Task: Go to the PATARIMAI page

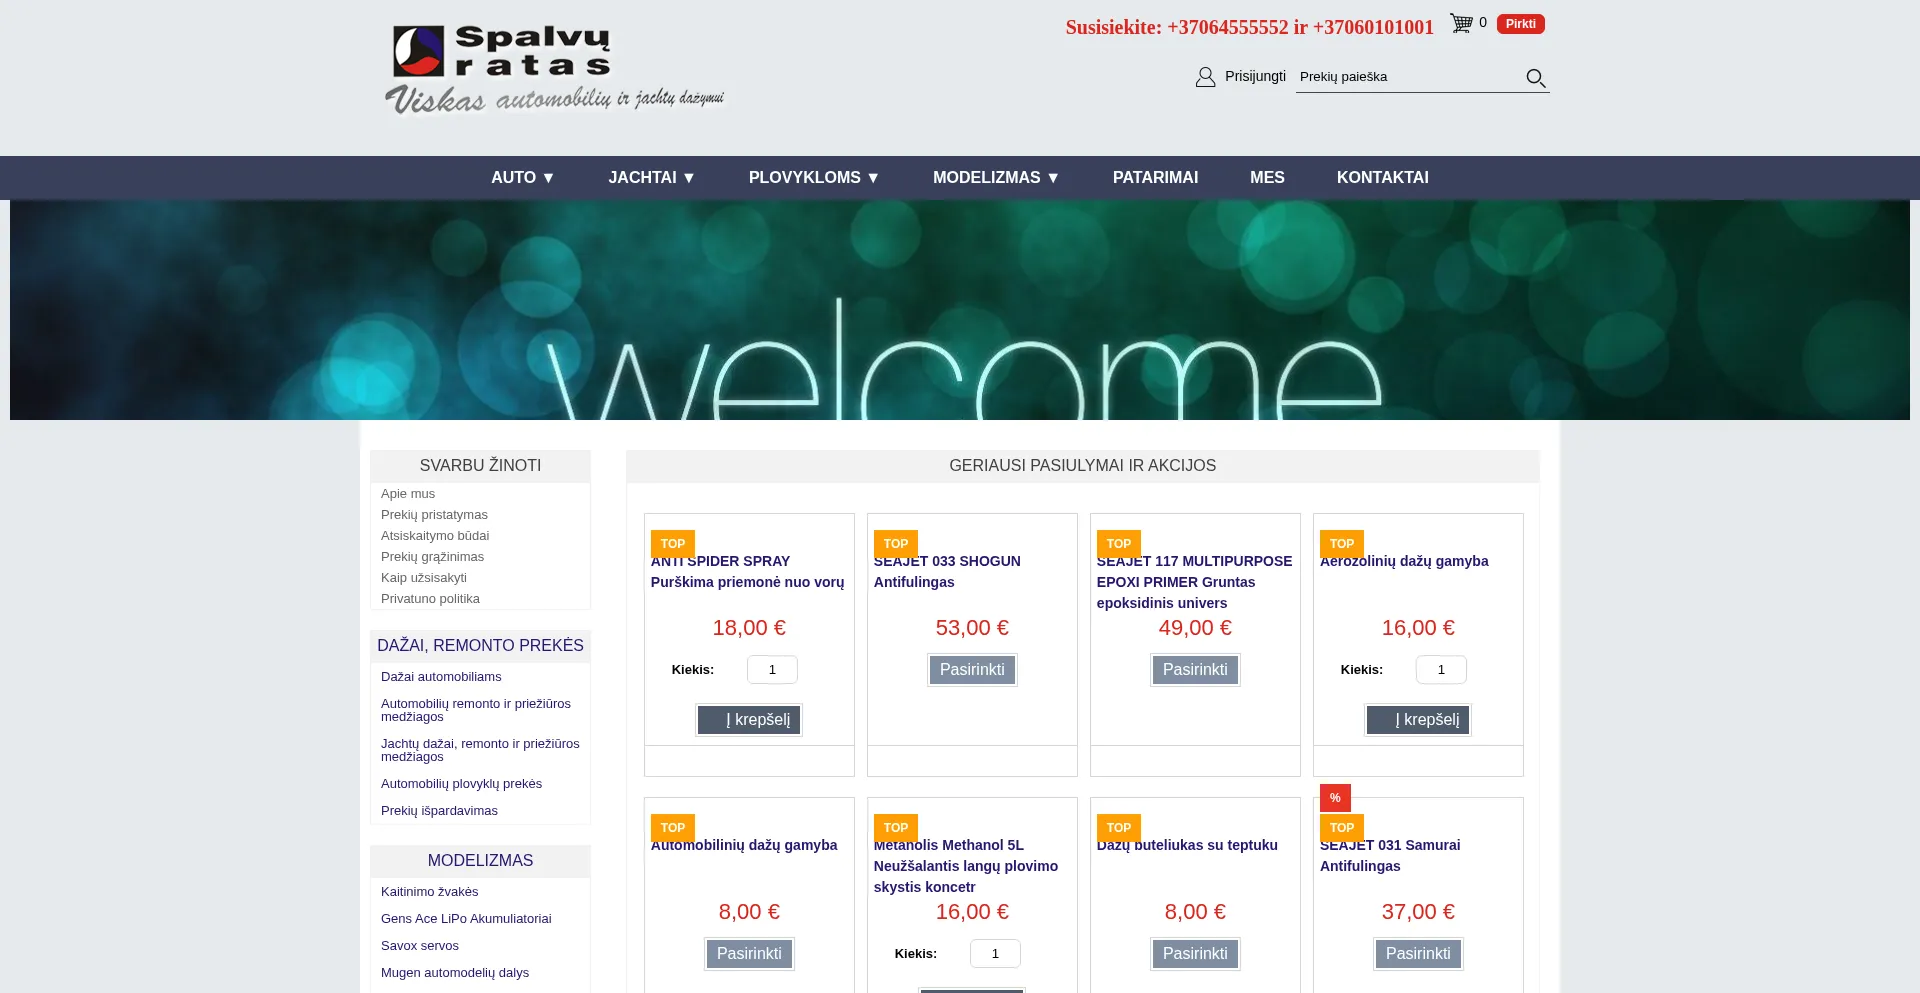Action: [x=1155, y=178]
